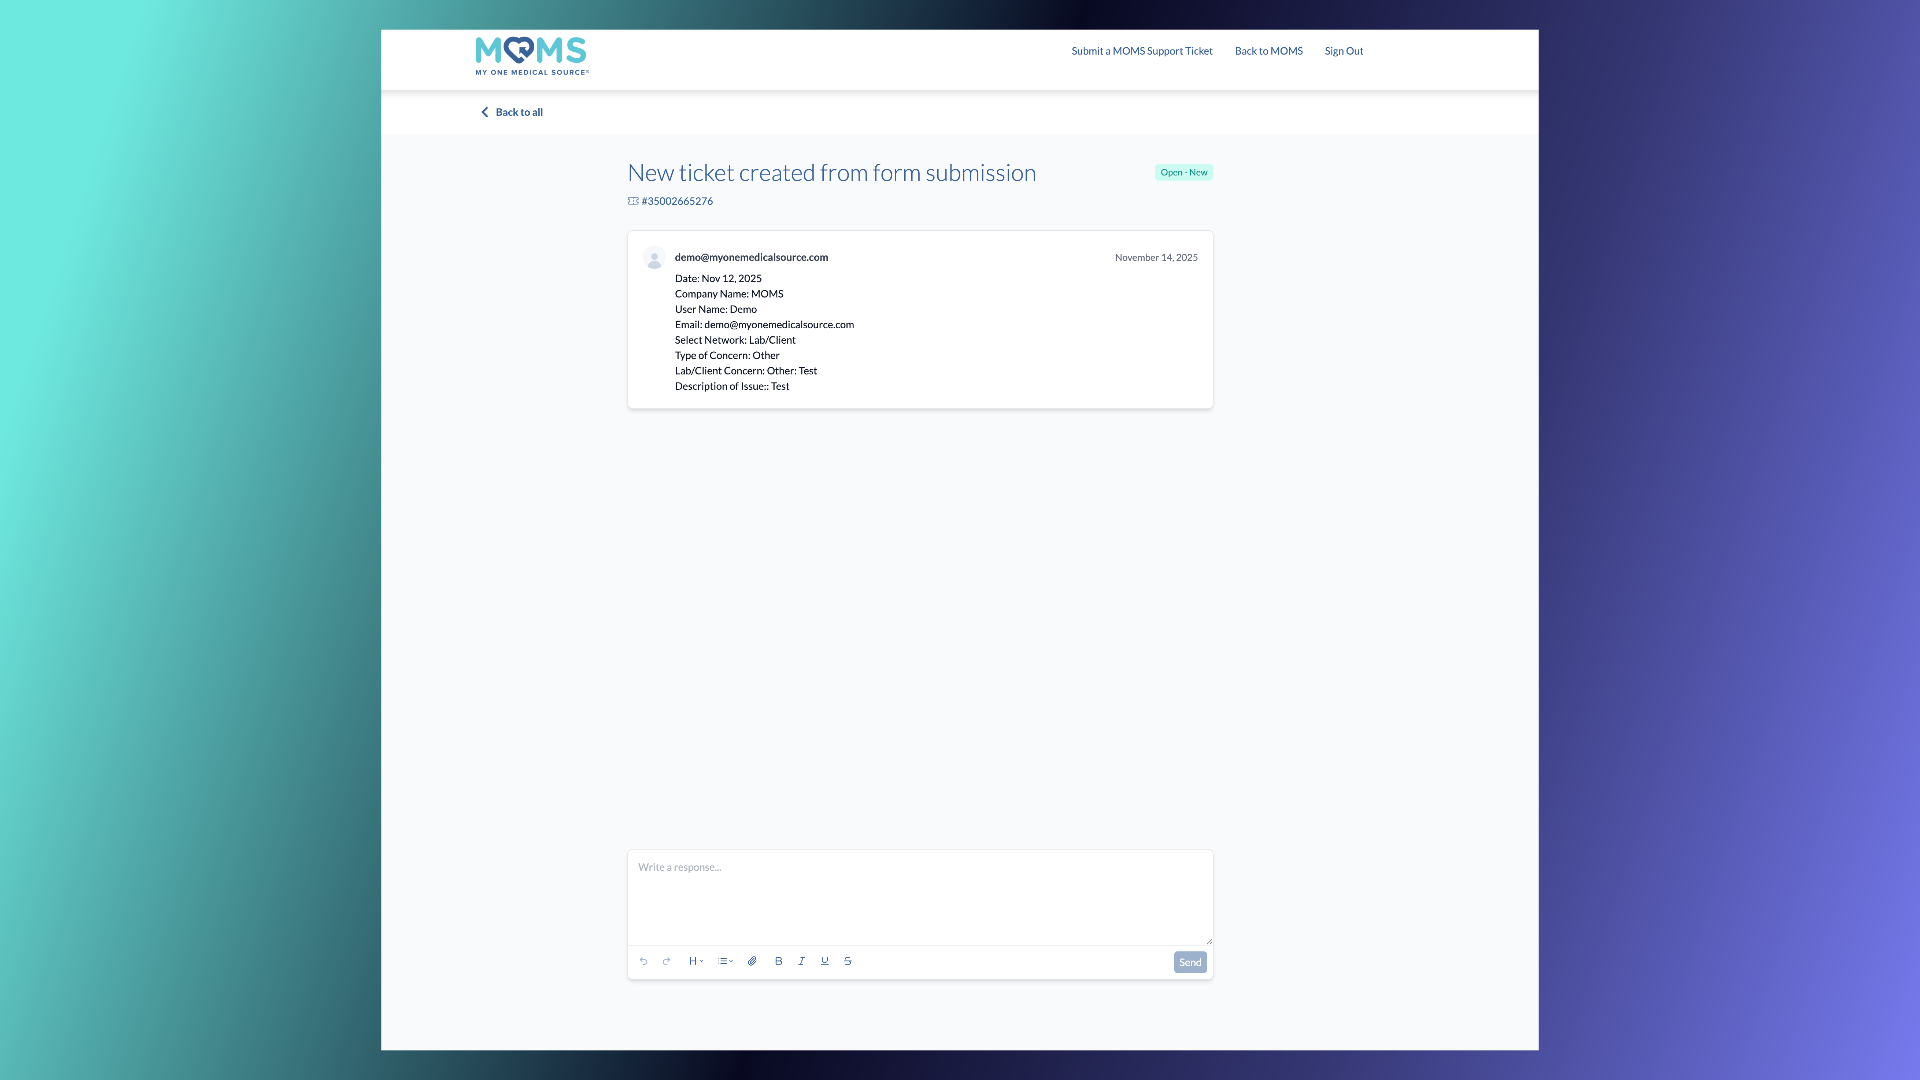Image resolution: width=1920 pixels, height=1080 pixels.
Task: Click Sign Out in the header
Action: pyautogui.click(x=1343, y=51)
